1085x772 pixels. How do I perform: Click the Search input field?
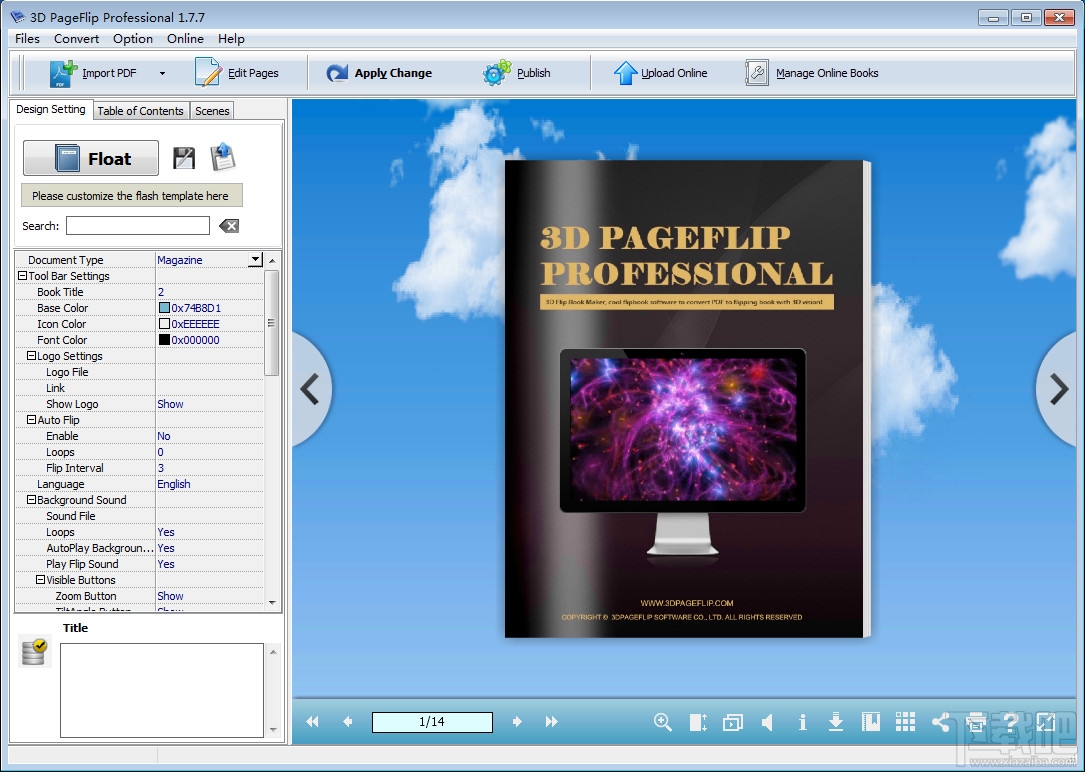tap(138, 226)
